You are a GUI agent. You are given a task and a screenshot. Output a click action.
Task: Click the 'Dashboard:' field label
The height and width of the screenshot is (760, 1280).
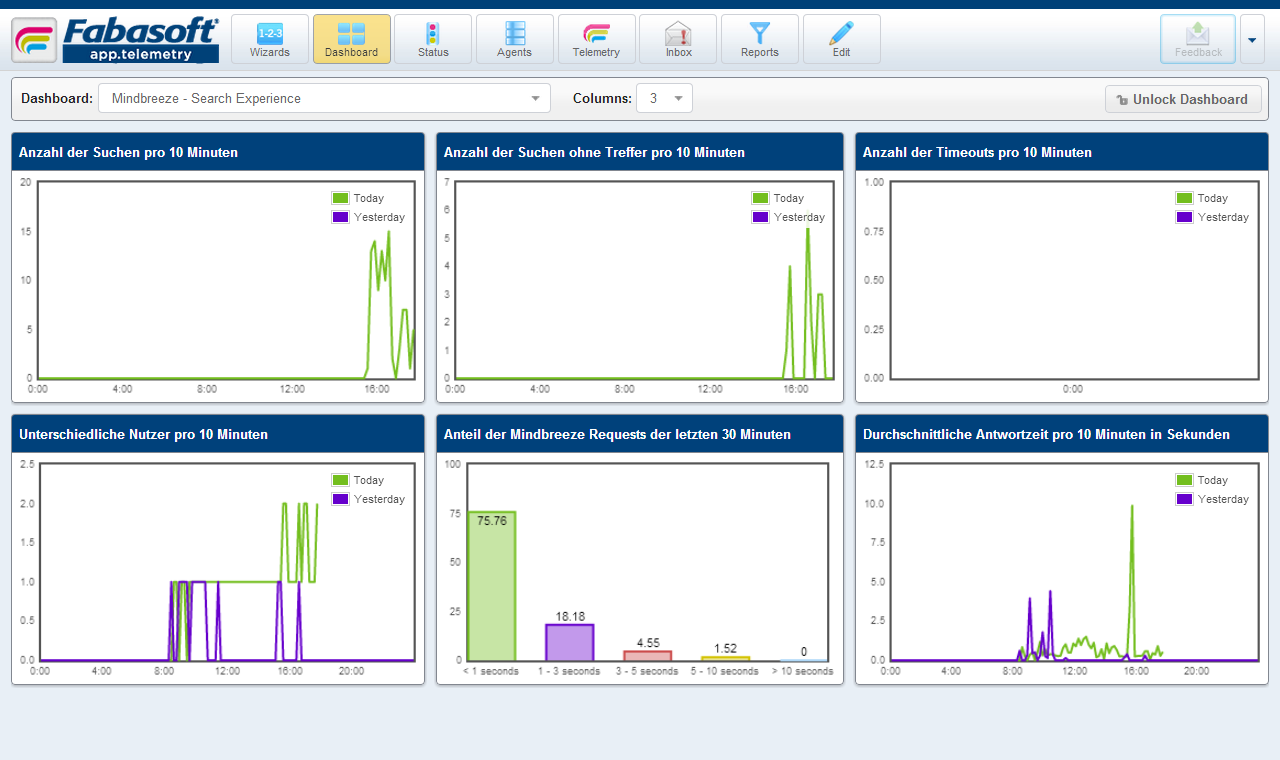click(x=57, y=98)
